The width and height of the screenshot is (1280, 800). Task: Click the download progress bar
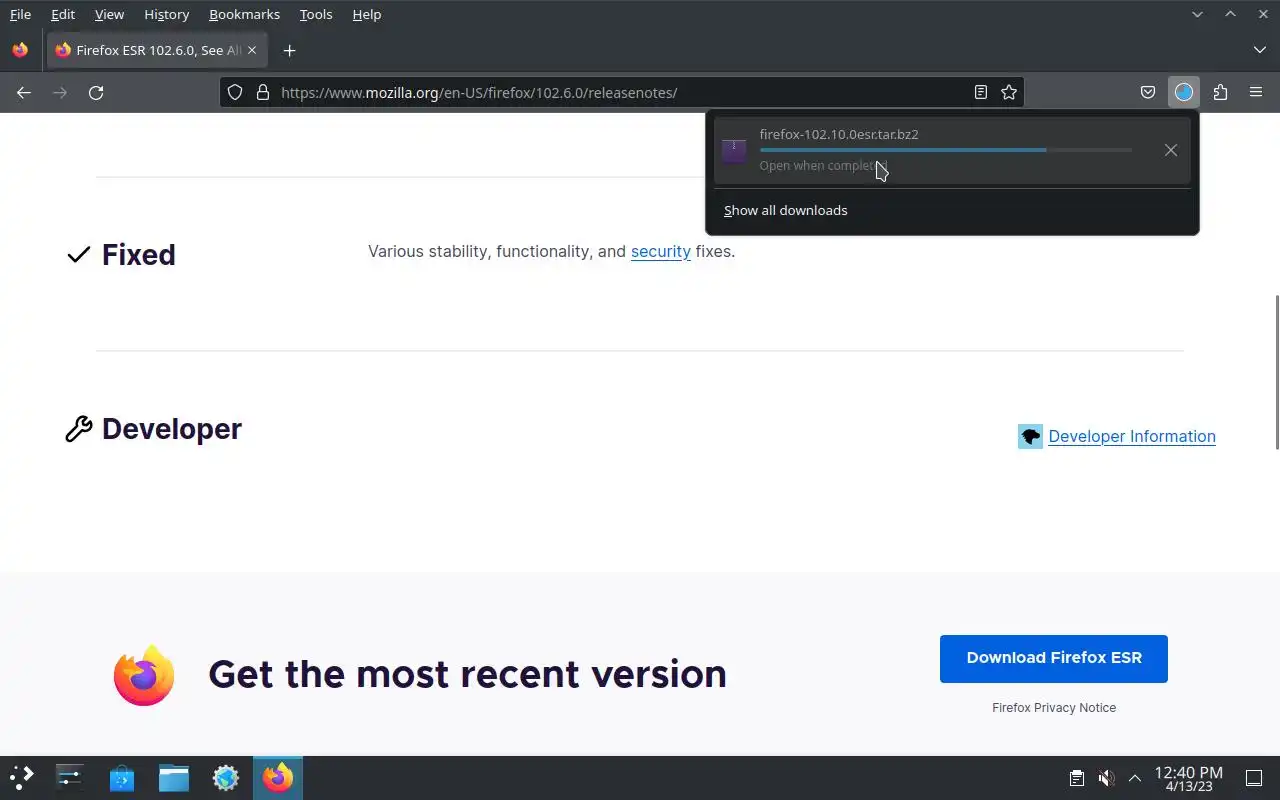click(946, 150)
